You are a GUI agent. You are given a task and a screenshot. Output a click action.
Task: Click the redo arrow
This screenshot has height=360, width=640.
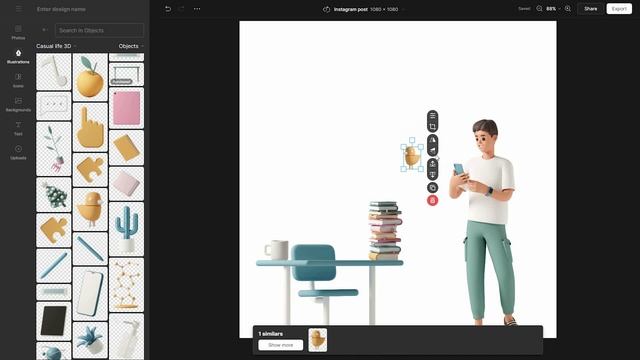[182, 9]
